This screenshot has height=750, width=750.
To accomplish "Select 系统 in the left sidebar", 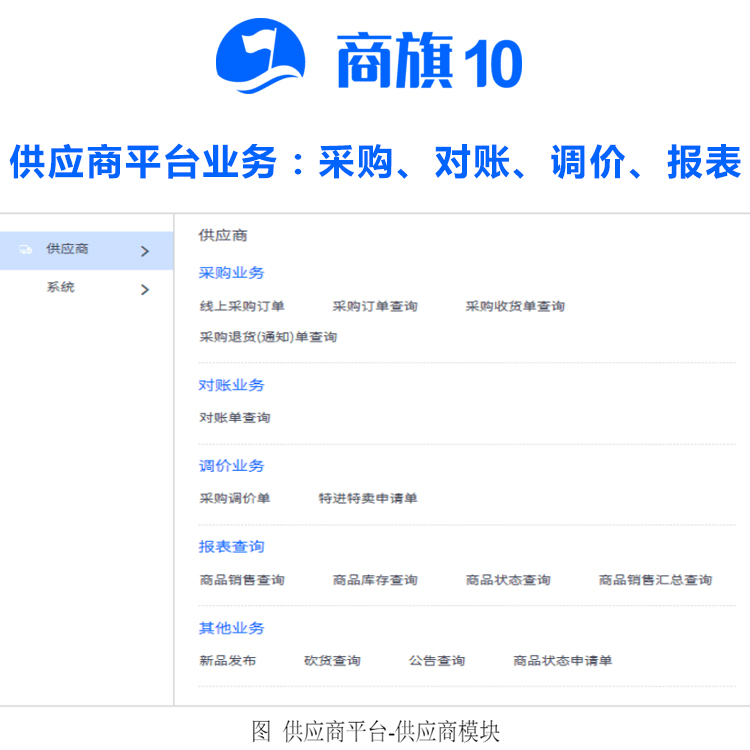I will pos(60,288).
